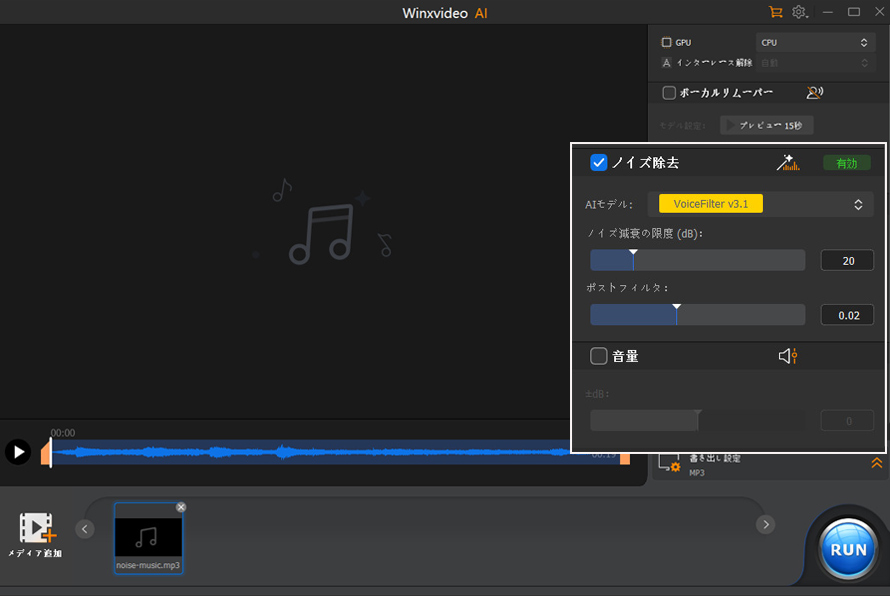890x596 pixels.
Task: Expand the export settings double chevron
Action: click(x=876, y=462)
